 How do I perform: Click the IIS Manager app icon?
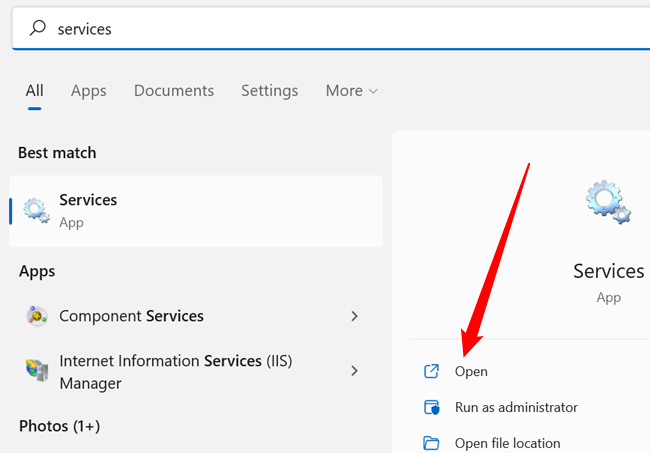click(37, 371)
